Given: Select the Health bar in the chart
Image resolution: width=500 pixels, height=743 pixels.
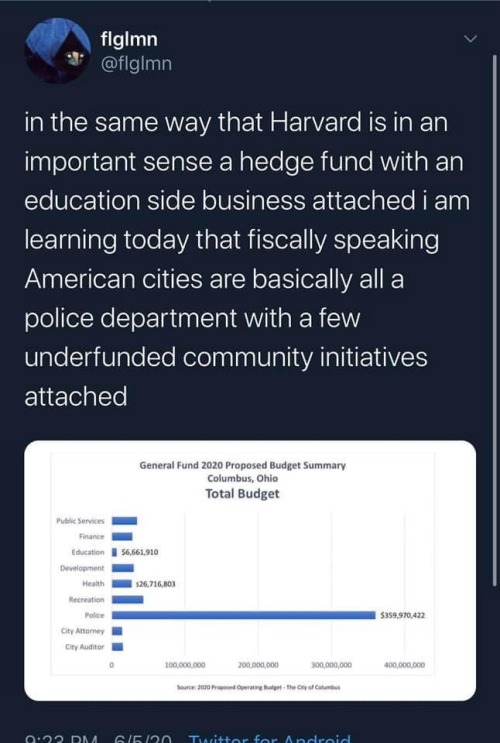Looking at the screenshot, I should (x=122, y=584).
